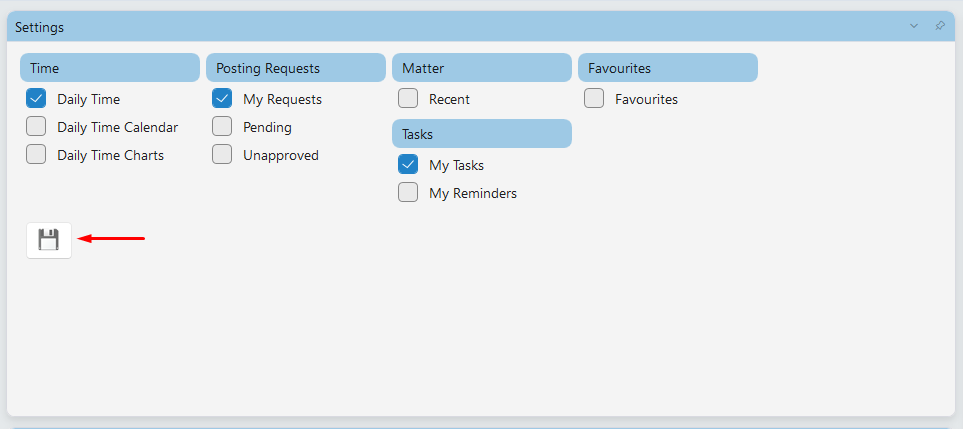Click the Favourites section header
Screen dimensions: 963x429
point(668,68)
